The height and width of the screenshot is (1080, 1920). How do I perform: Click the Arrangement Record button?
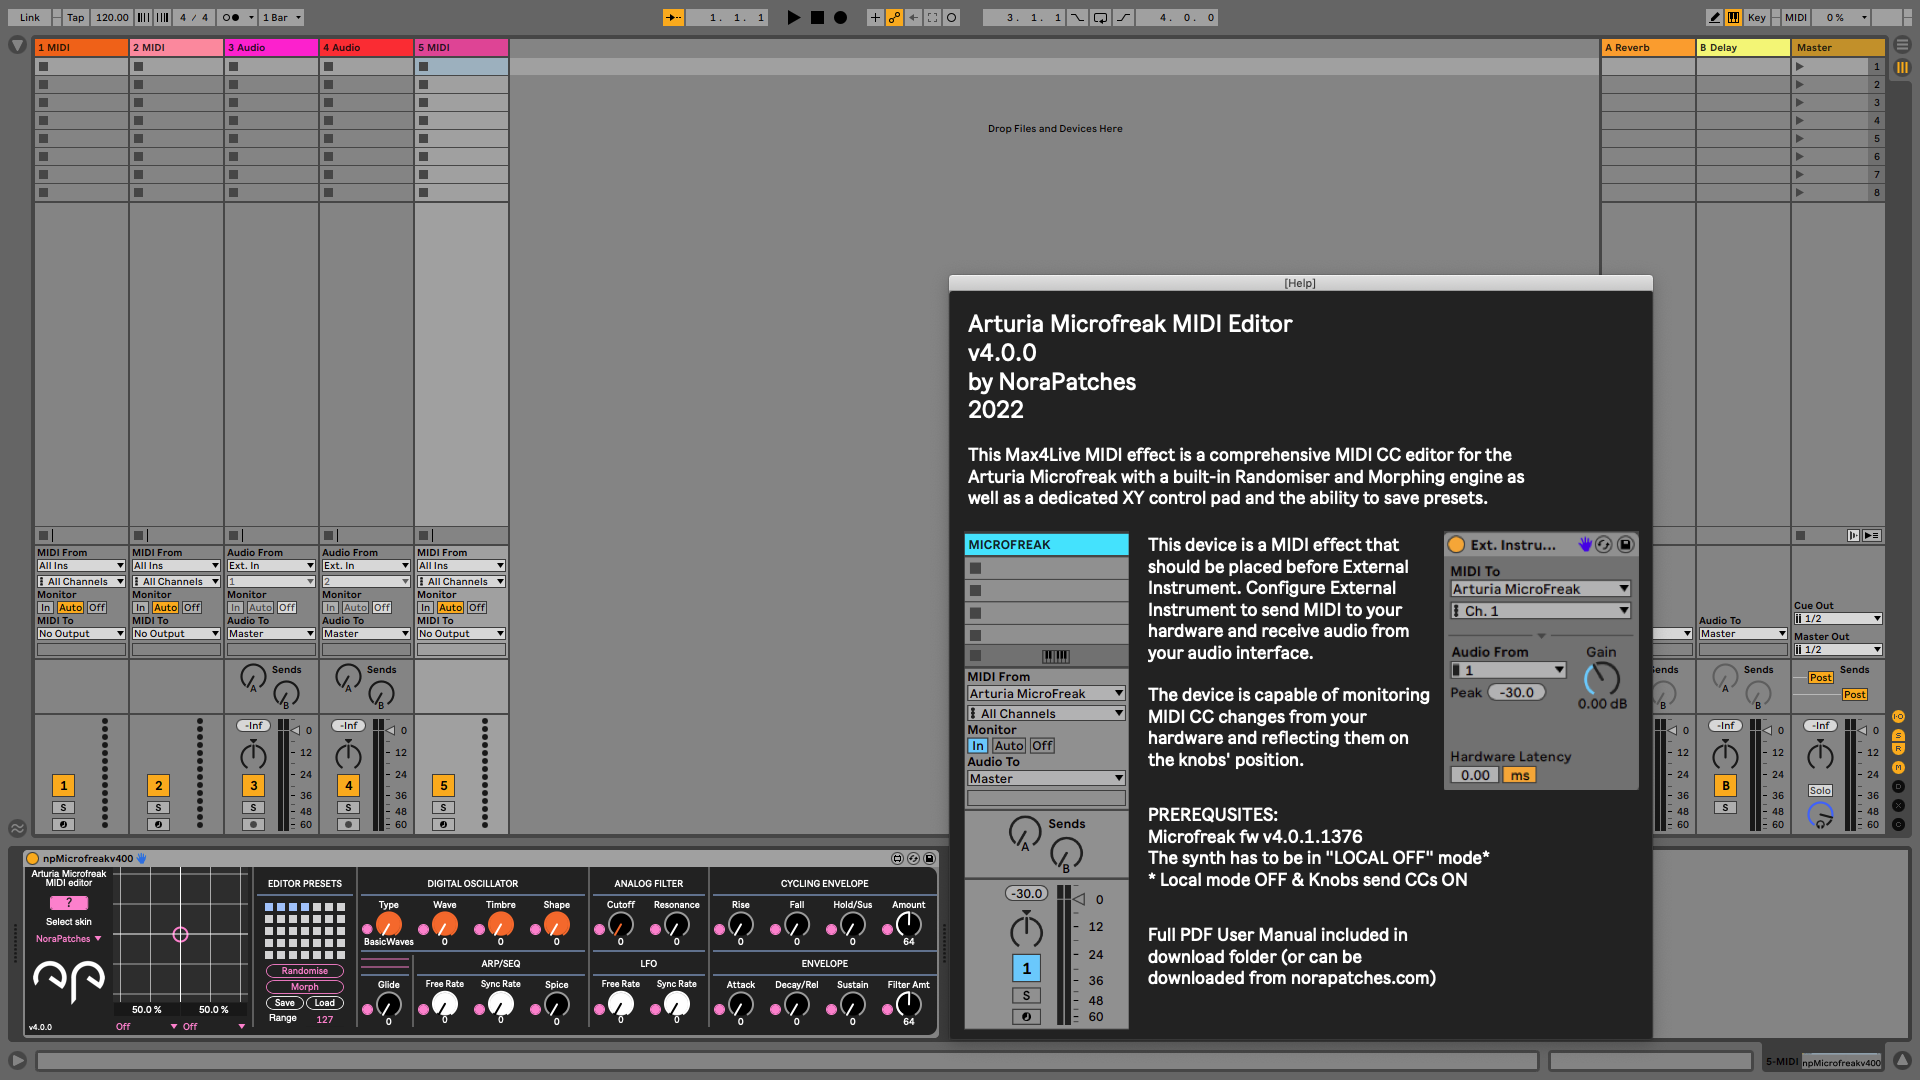841,17
